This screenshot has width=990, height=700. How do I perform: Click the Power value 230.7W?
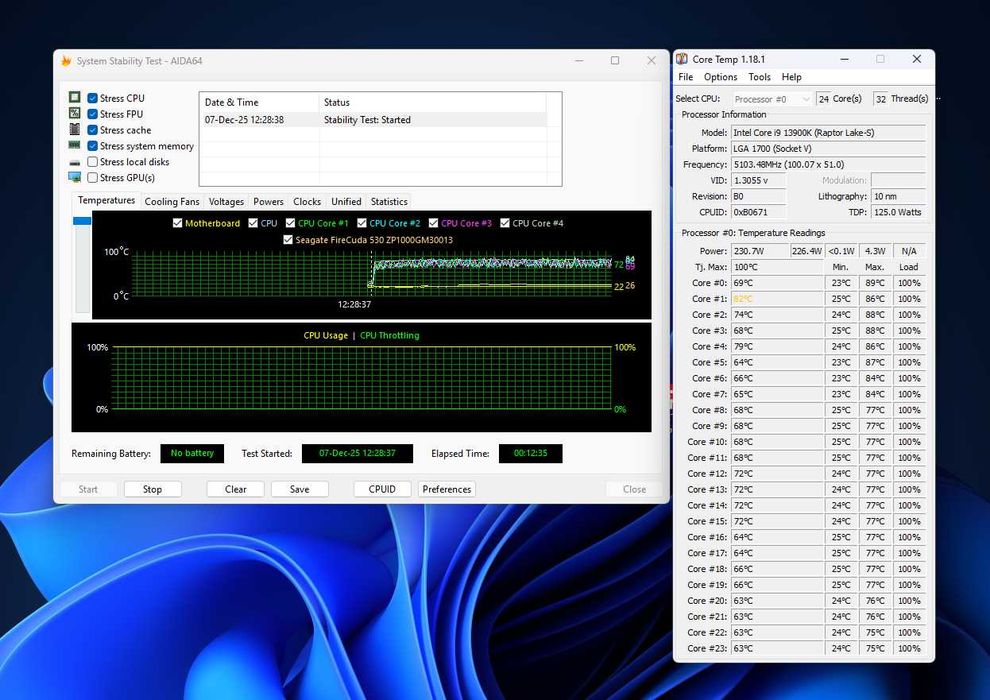[x=760, y=251]
